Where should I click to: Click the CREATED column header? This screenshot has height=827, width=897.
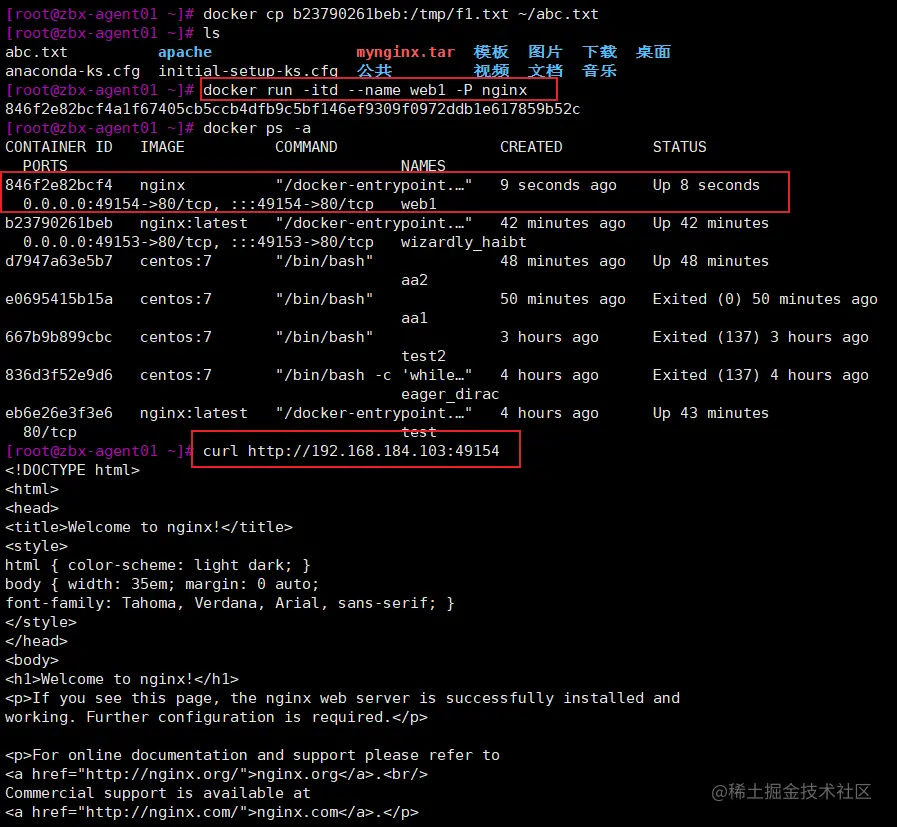531,147
